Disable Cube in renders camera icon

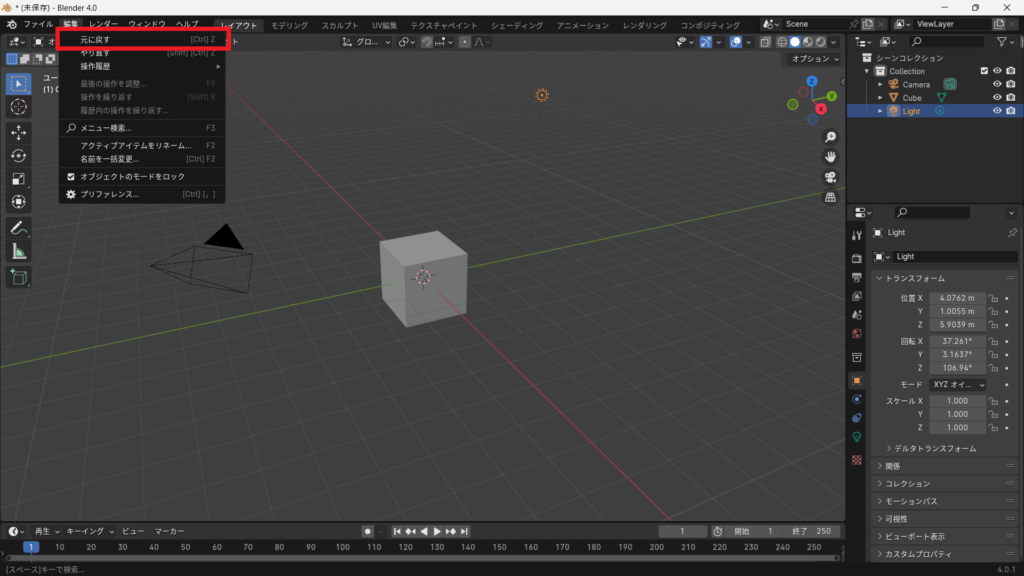pyautogui.click(x=1011, y=97)
